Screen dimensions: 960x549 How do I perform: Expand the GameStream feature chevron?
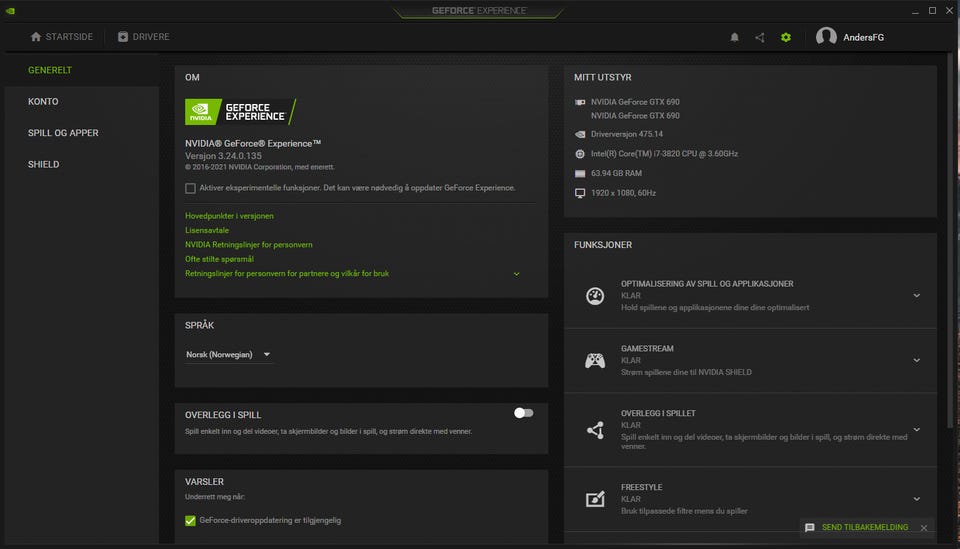tap(917, 360)
